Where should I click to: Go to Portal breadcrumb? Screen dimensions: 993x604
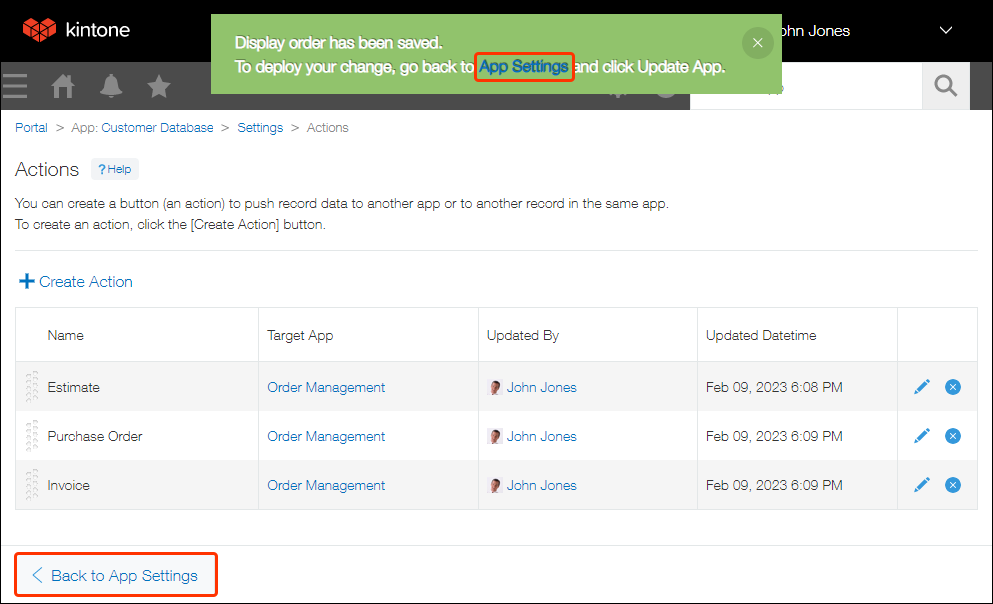coord(31,128)
